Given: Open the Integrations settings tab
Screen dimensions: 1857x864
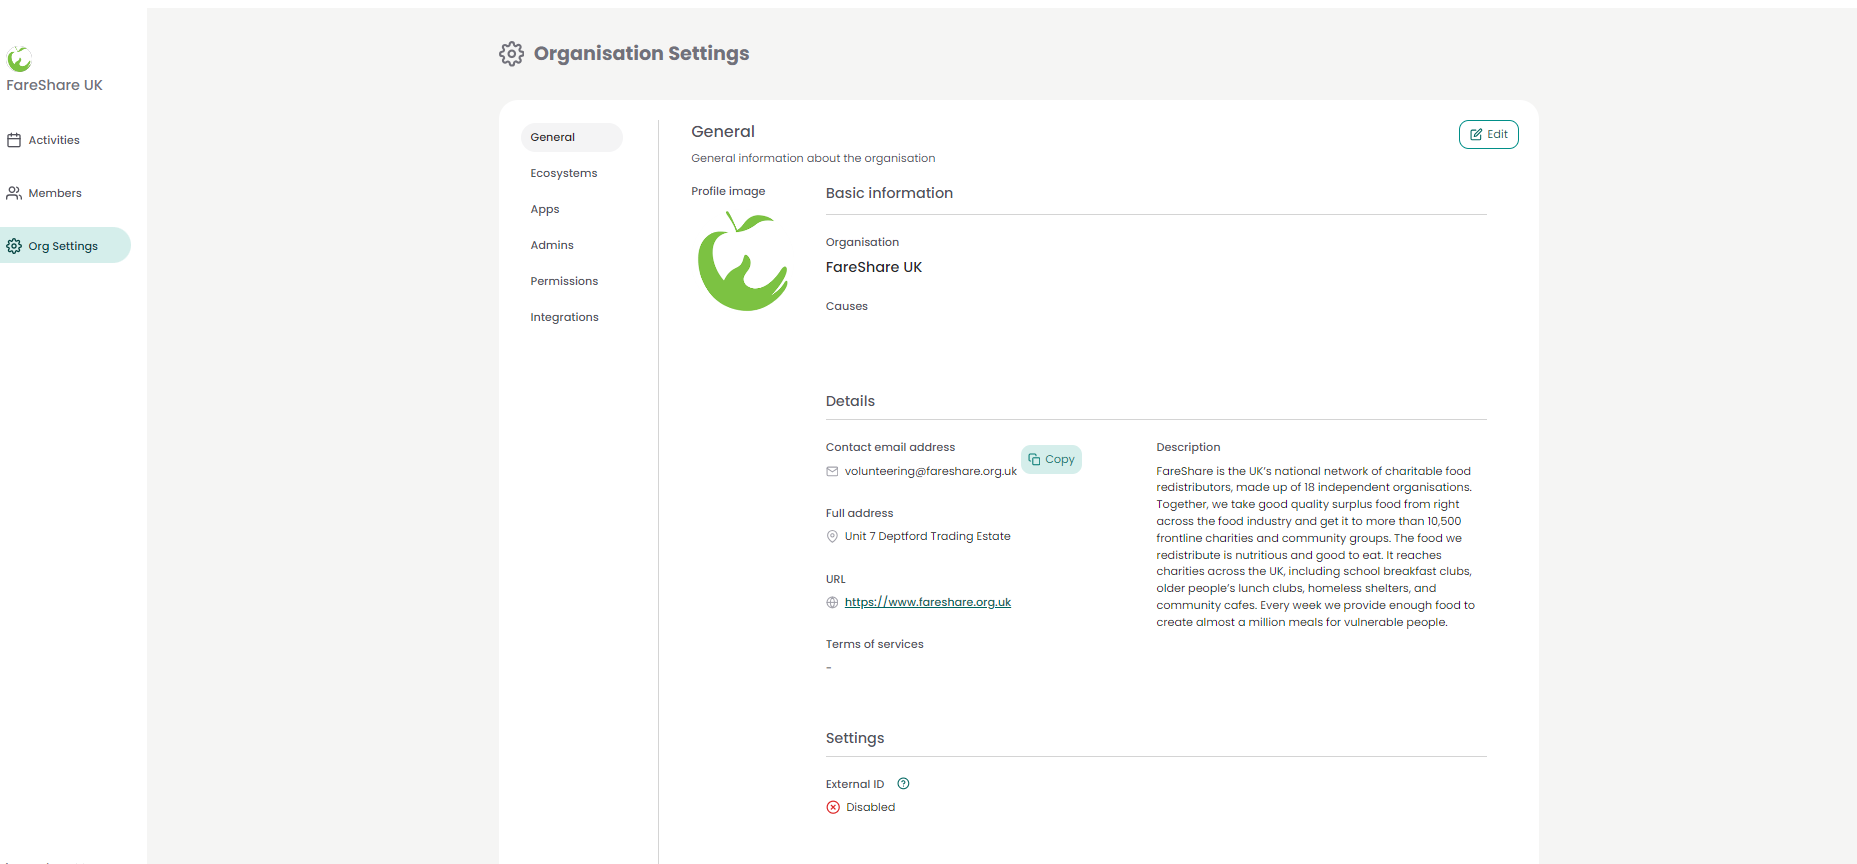Looking at the screenshot, I should coord(564,317).
